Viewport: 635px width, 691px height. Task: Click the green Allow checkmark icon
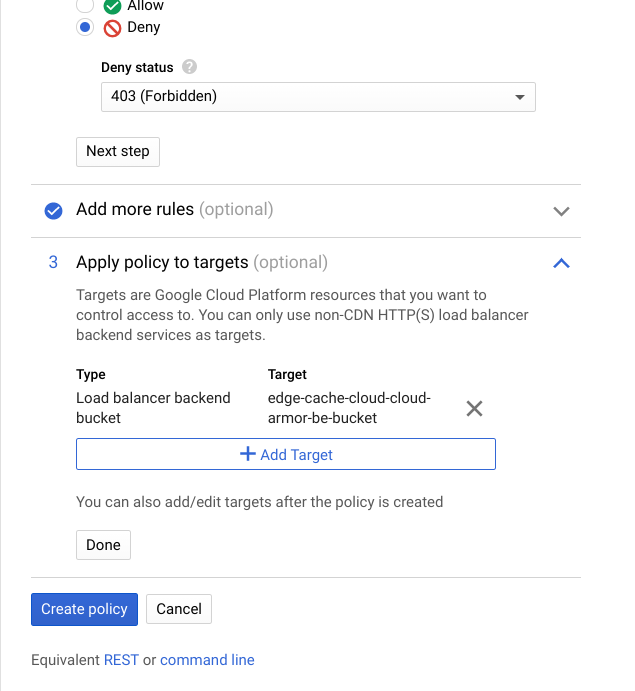(112, 6)
